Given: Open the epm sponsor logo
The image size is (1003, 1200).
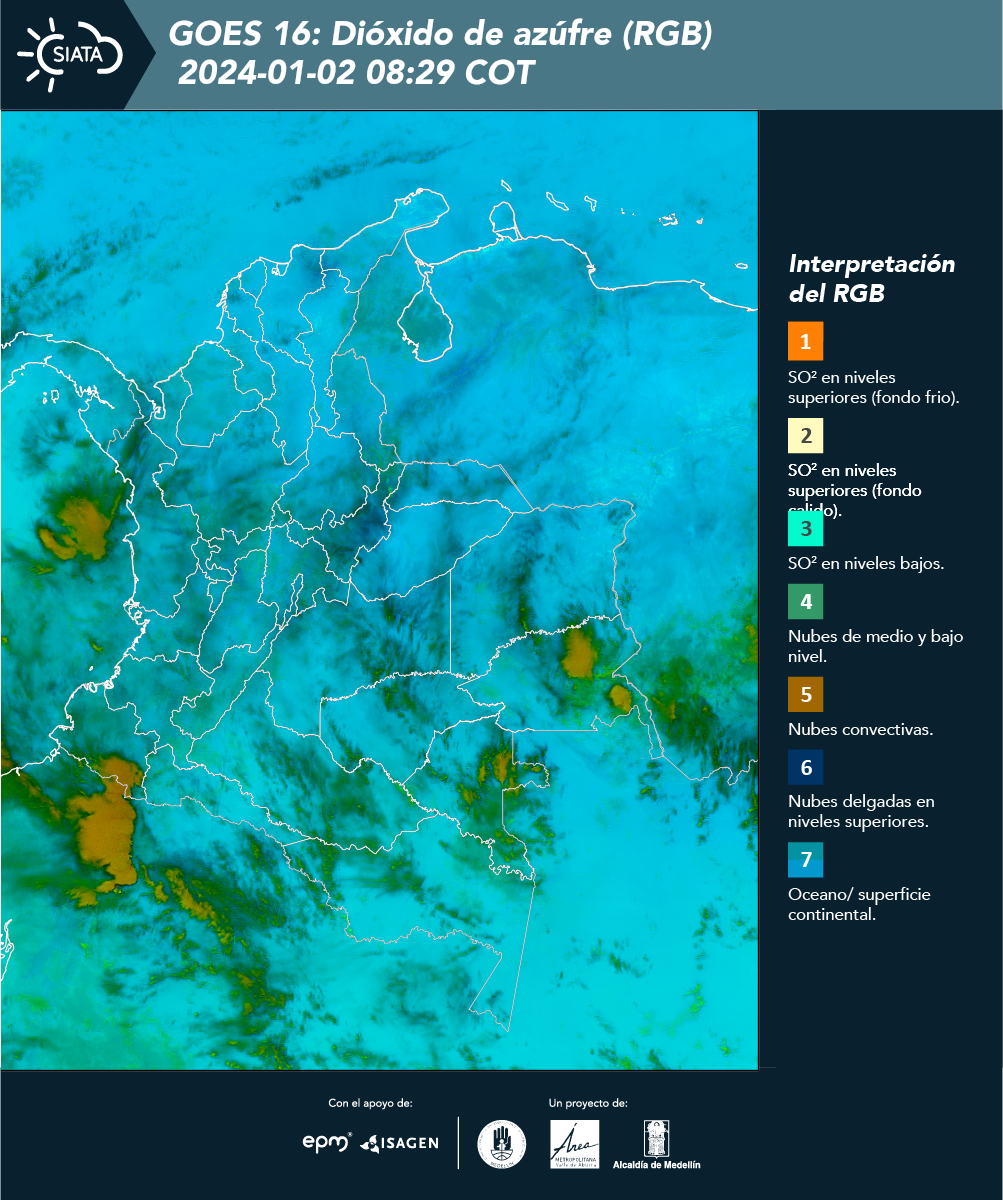Looking at the screenshot, I should [327, 1142].
